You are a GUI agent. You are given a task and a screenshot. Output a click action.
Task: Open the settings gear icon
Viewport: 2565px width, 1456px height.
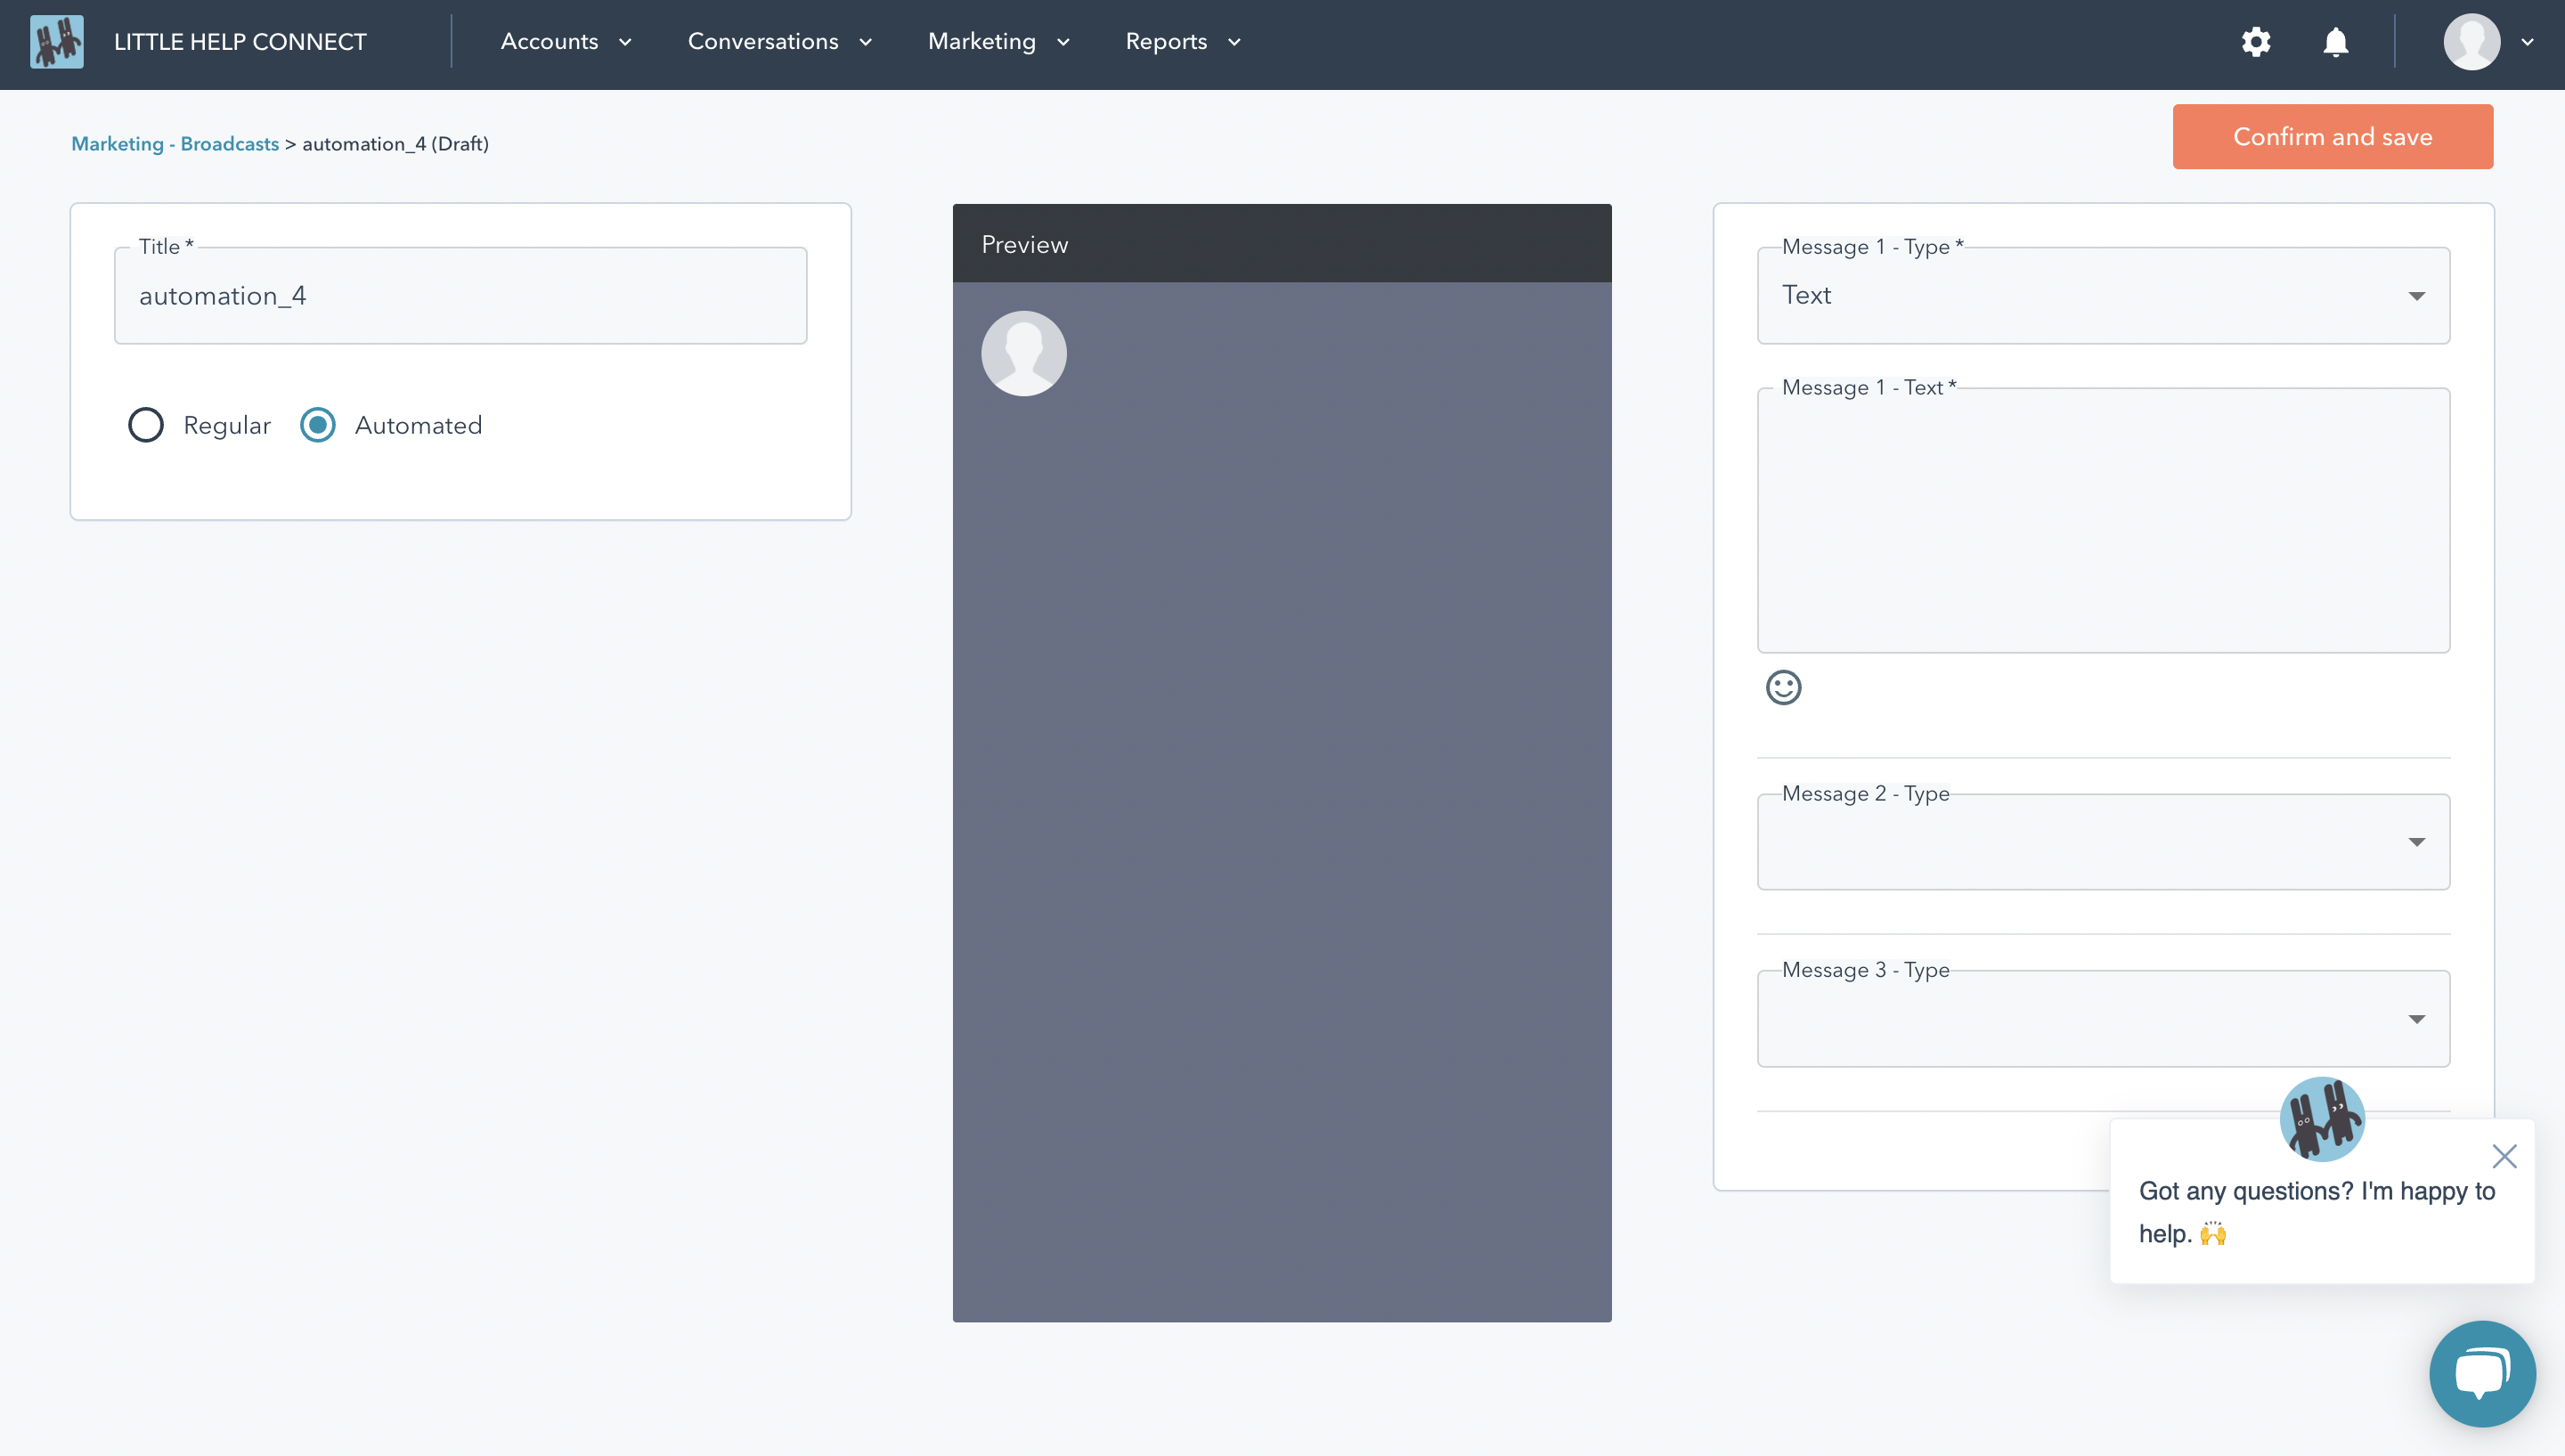[x=2256, y=42]
